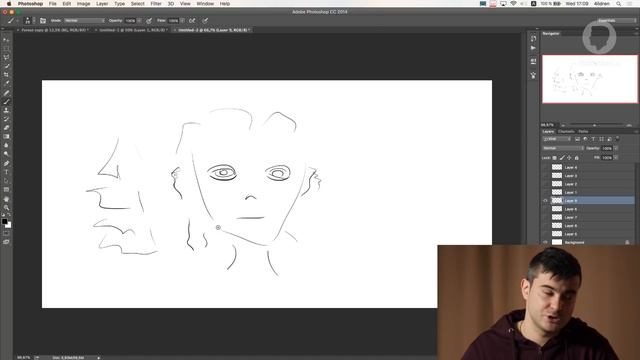This screenshot has width=640, height=360.
Task: Select the Healing Brush tool
Action: tap(6, 93)
